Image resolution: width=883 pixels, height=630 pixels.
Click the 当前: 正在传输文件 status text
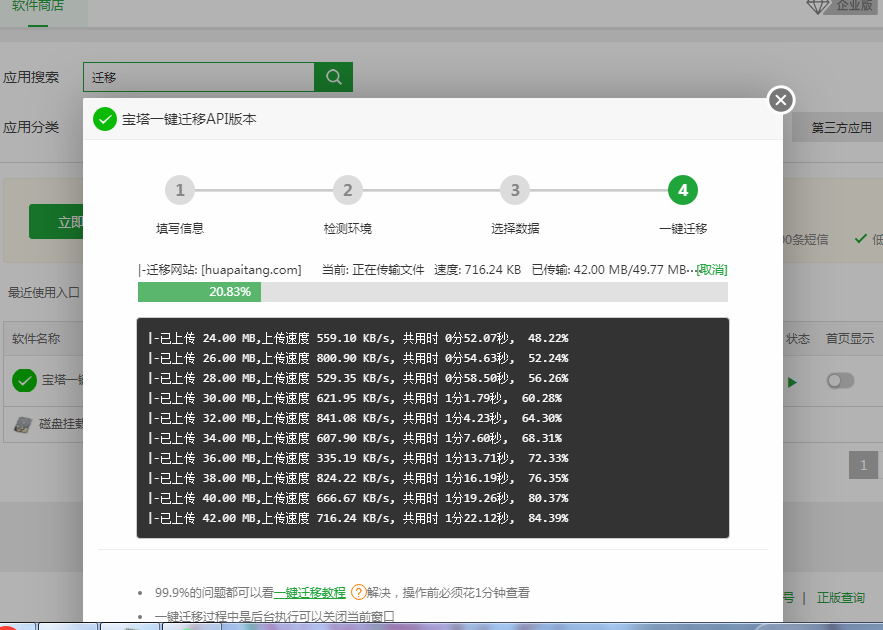(373, 270)
